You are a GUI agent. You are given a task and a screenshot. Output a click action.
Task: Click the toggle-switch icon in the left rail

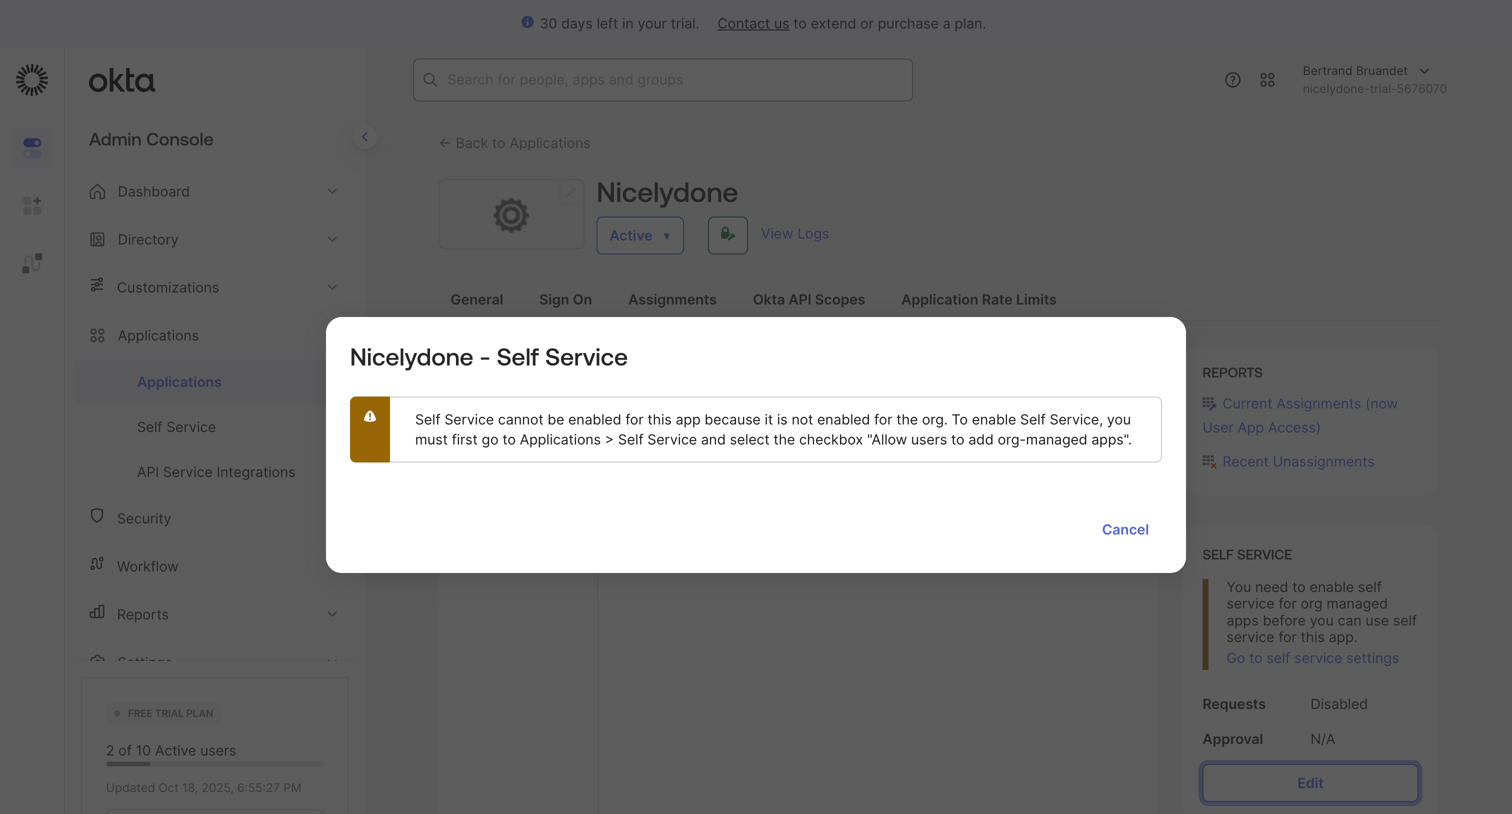pos(32,148)
